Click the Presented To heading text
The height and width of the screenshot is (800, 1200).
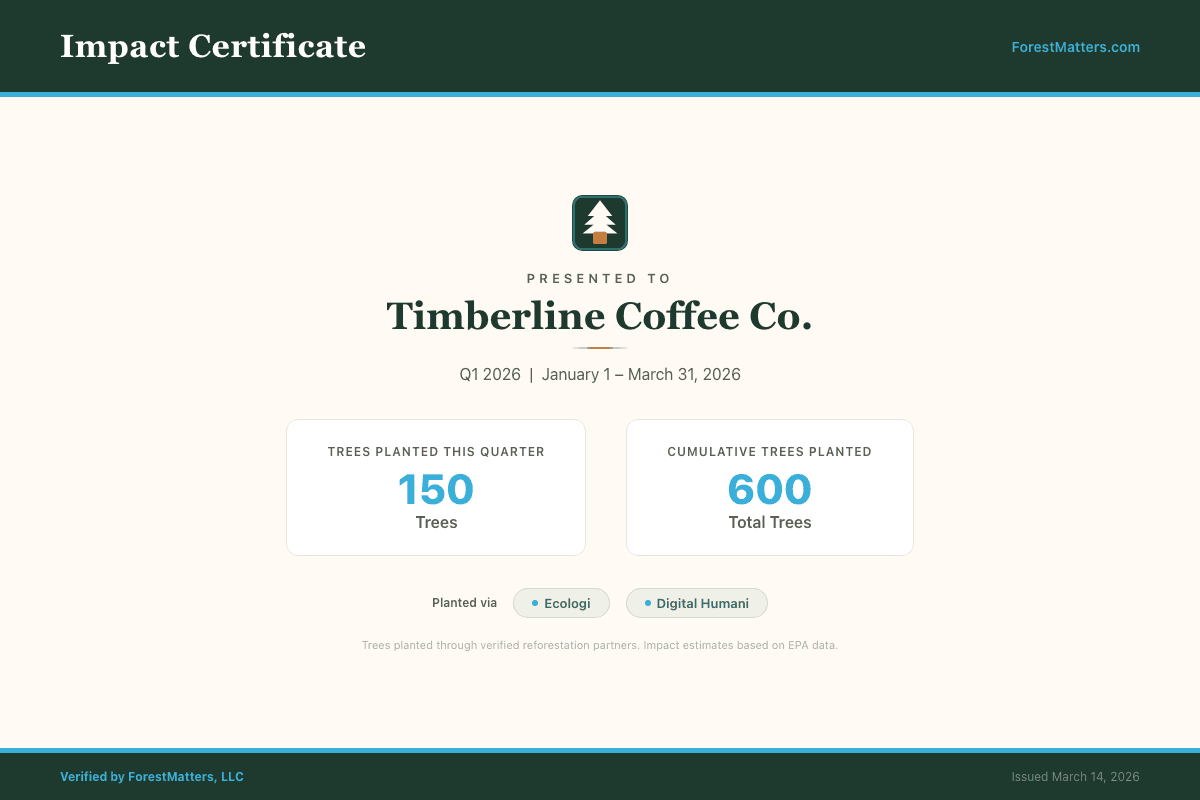point(599,278)
